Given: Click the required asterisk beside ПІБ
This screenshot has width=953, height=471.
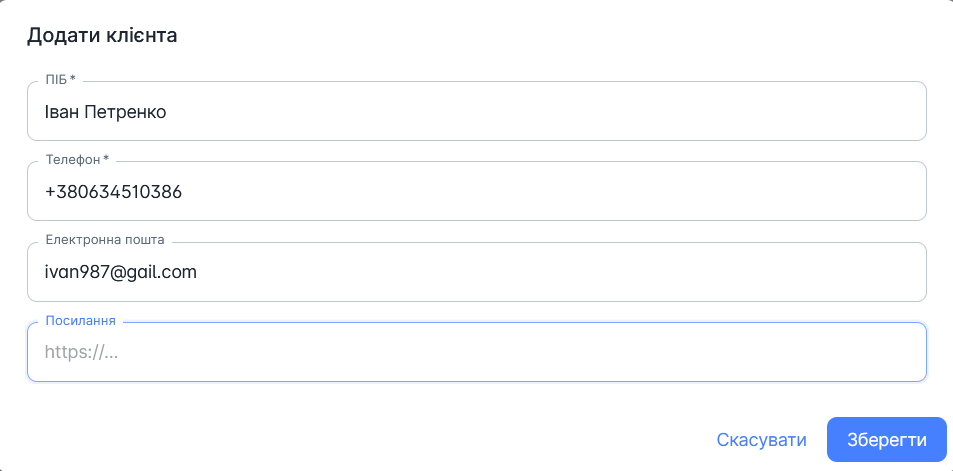Looking at the screenshot, I should pos(73,78).
